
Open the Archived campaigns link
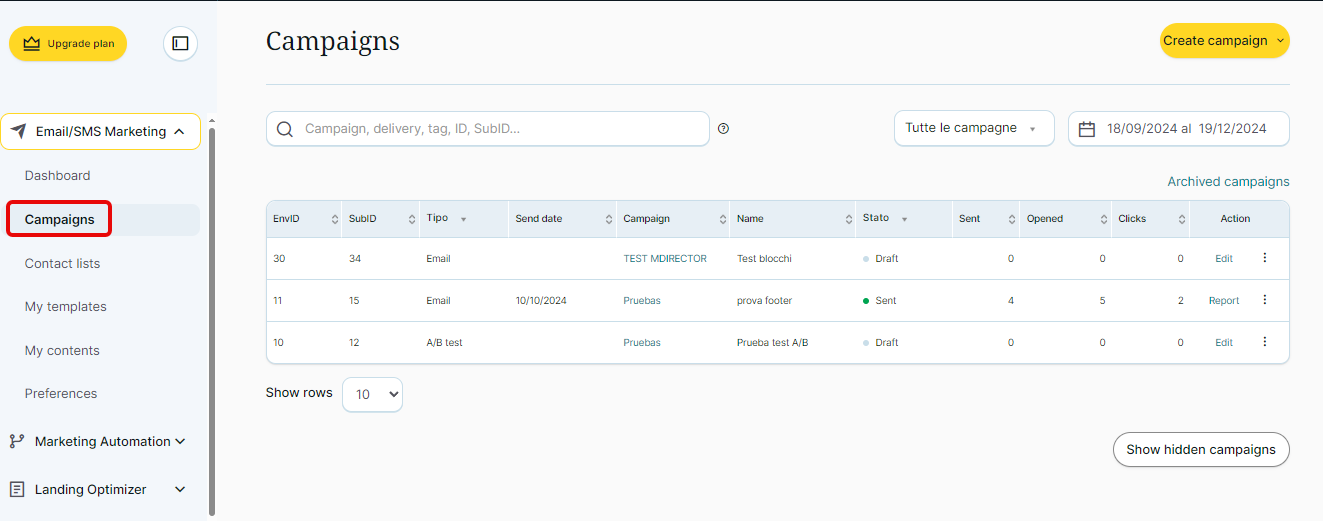(1228, 182)
